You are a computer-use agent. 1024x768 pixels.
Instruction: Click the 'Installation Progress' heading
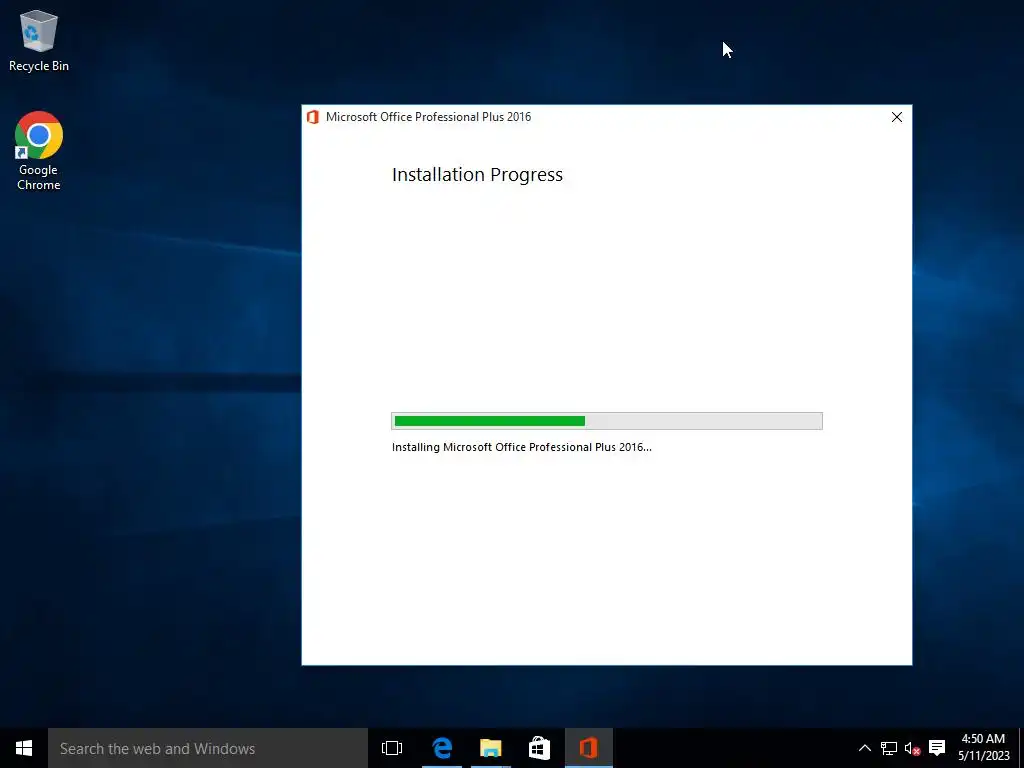(x=477, y=174)
